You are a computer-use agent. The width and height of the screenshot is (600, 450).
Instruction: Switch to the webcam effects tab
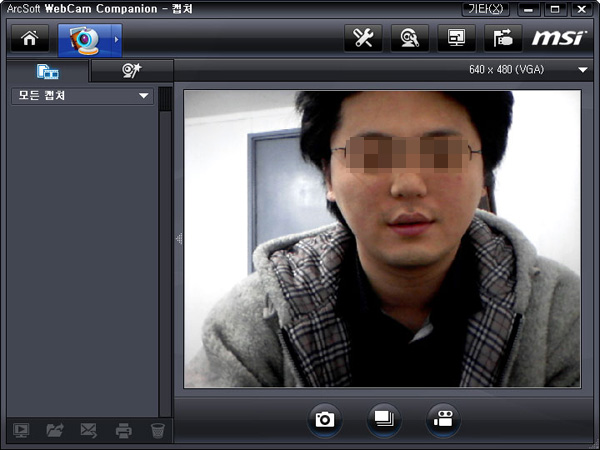point(132,71)
